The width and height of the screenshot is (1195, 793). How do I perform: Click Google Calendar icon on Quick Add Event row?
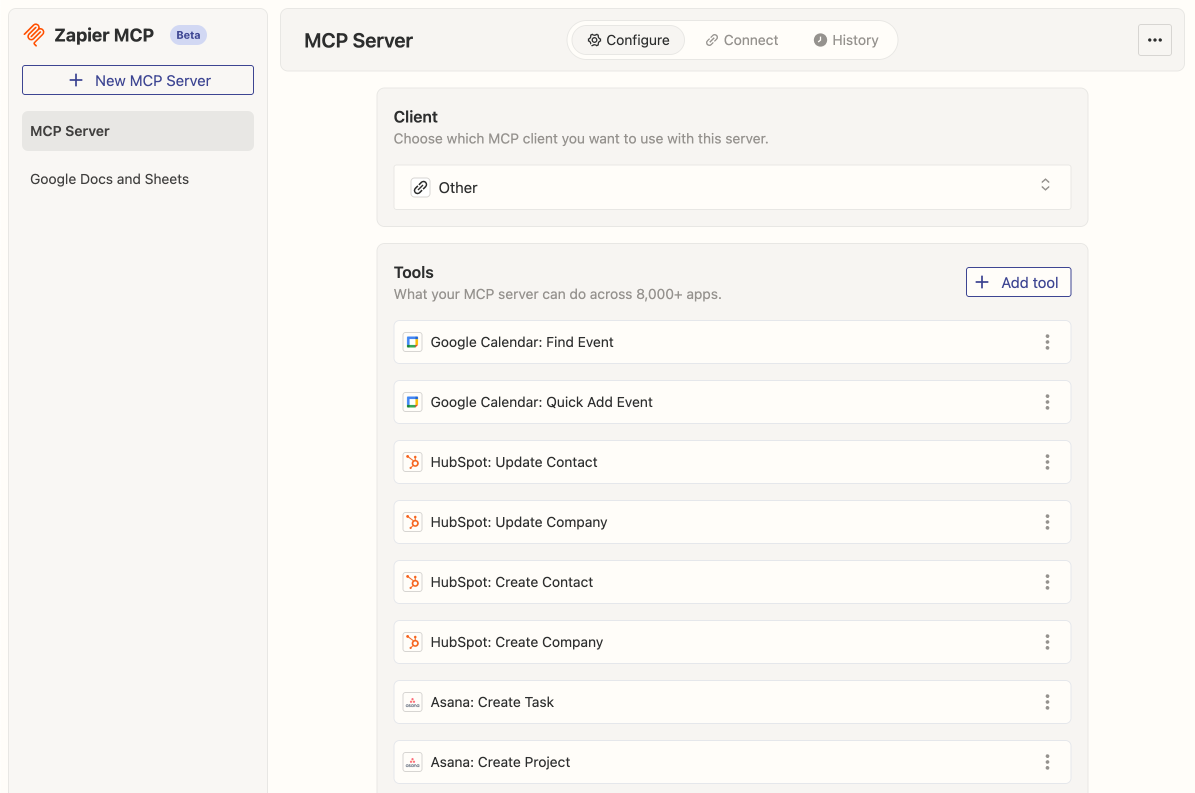click(x=412, y=402)
